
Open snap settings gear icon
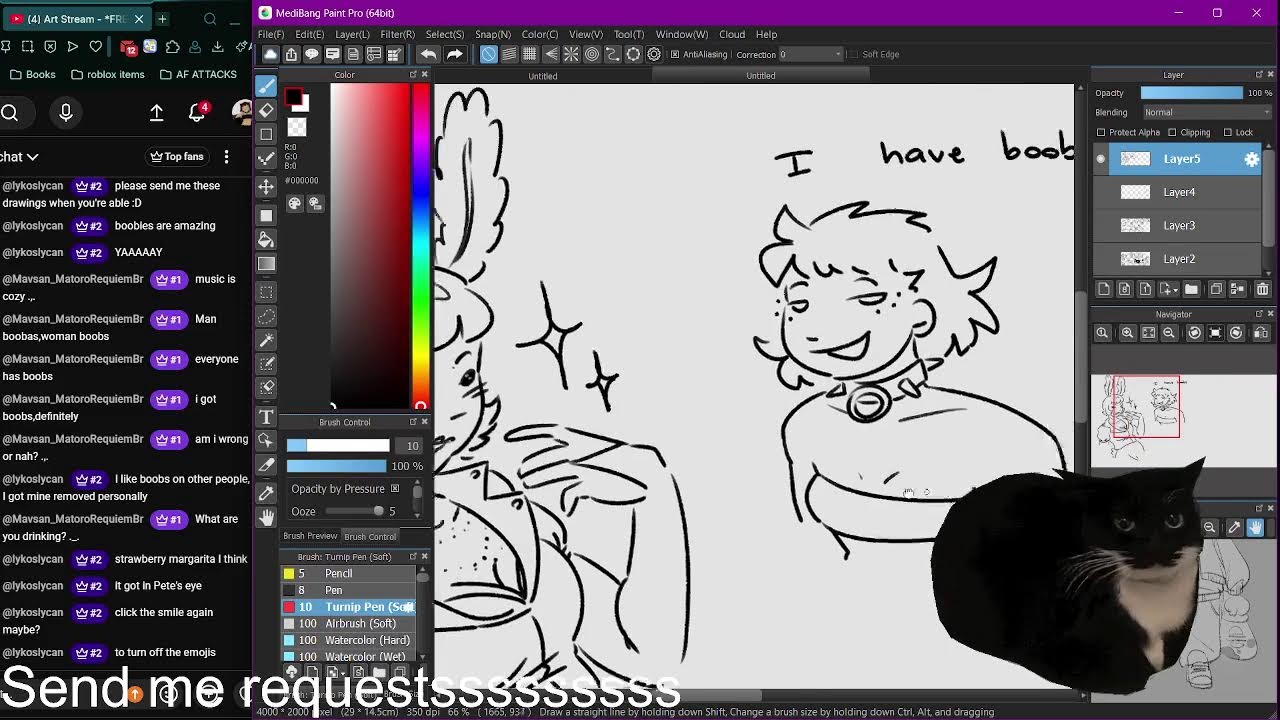point(654,54)
